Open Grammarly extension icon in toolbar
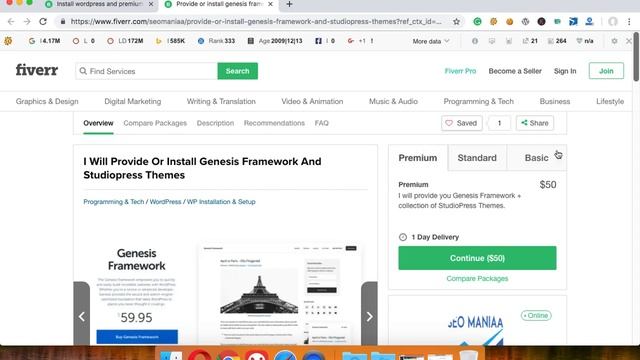Screen dimensions: 640x360 pos(477,22)
